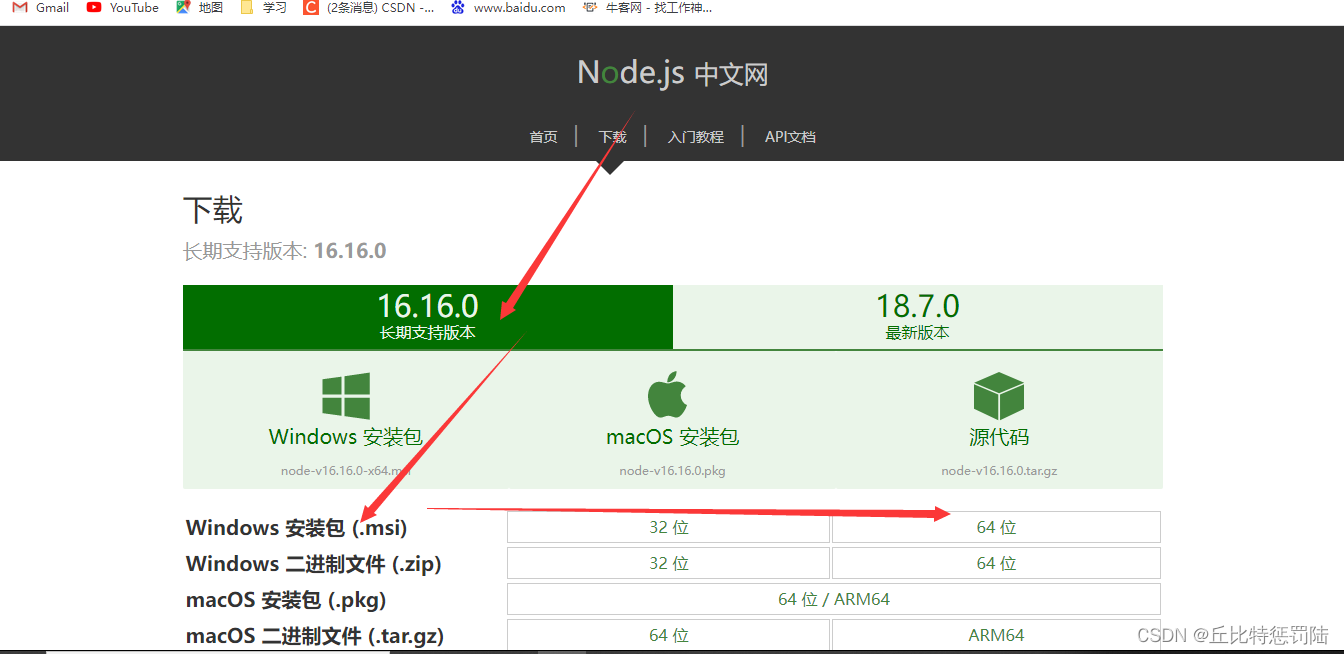
Task: Click the Windows logo installer icon
Action: (346, 396)
